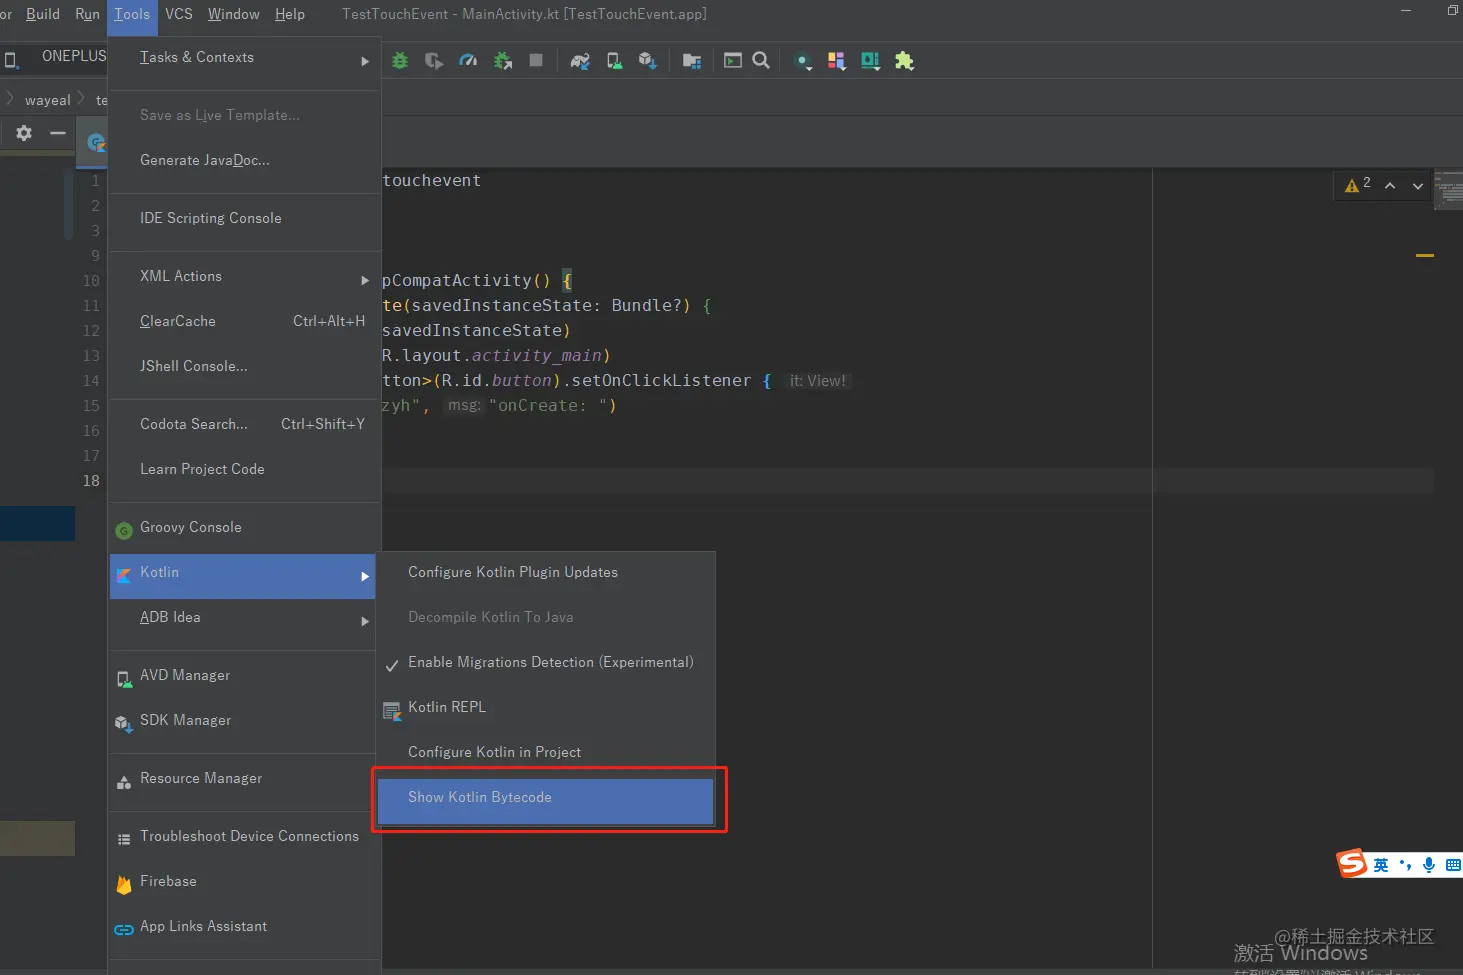This screenshot has width=1463, height=975.
Task: Select the ONEPLUS device icon
Action: [x=11, y=60]
